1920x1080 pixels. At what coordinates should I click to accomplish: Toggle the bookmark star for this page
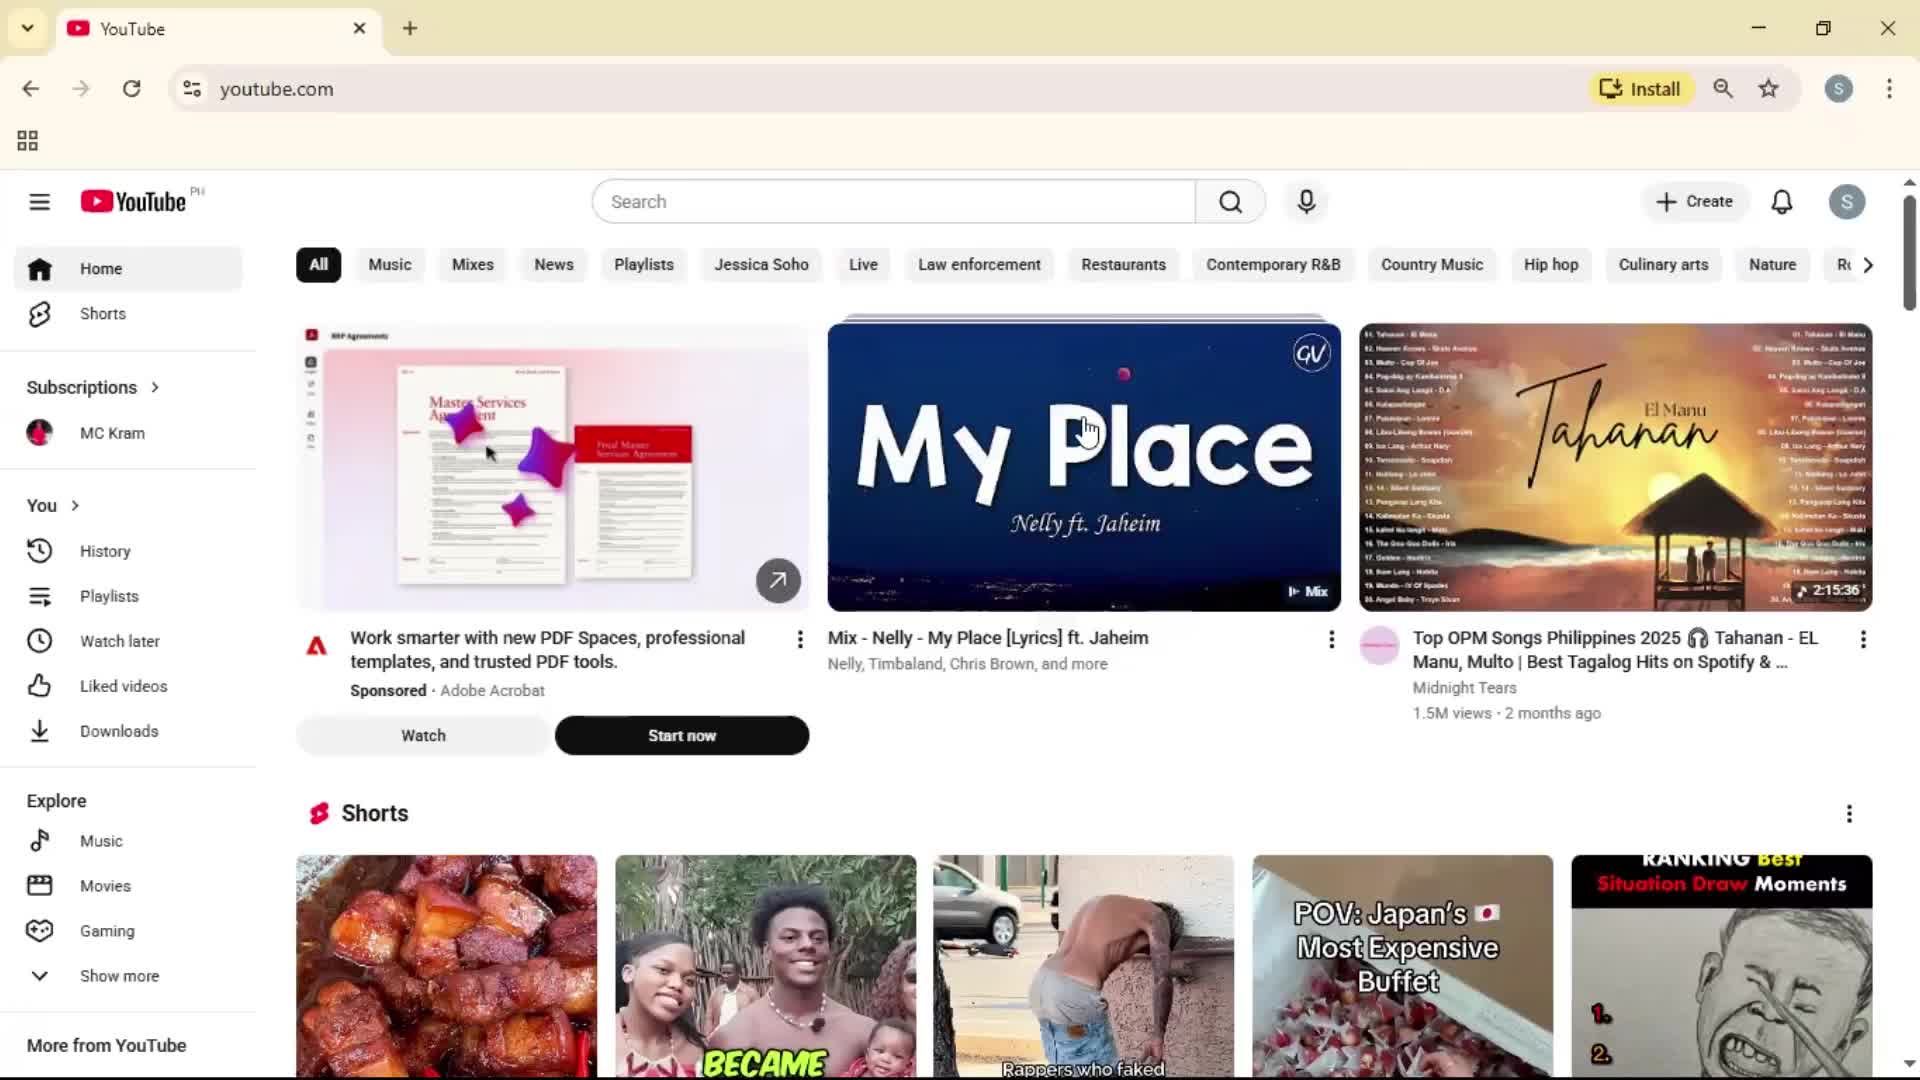(1768, 88)
